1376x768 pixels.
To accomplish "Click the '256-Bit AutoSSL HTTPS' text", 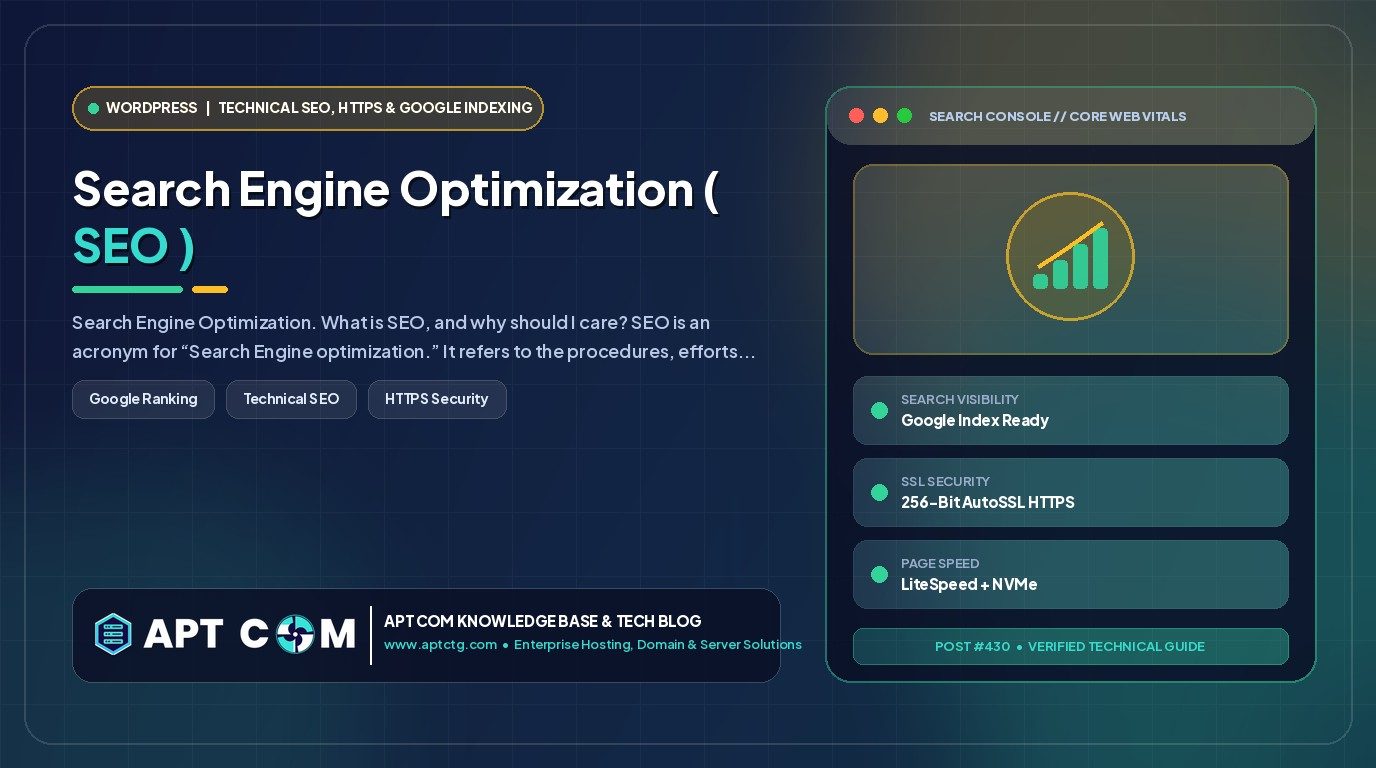I will [988, 502].
